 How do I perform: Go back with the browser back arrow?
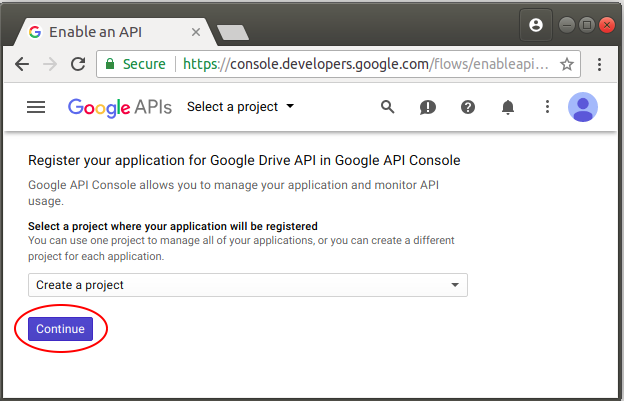(x=22, y=64)
